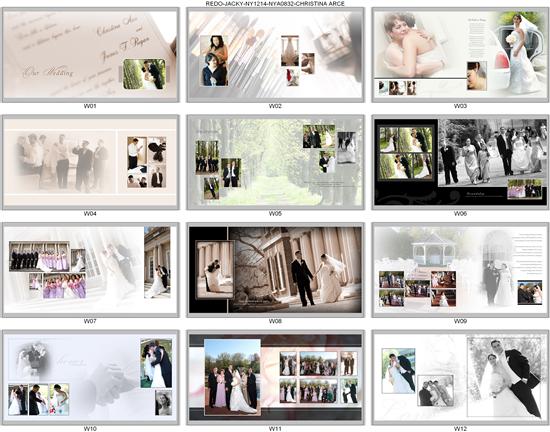Click the REDO-JACKY-NY1214 title text
550x432 pixels.
[275, 4]
